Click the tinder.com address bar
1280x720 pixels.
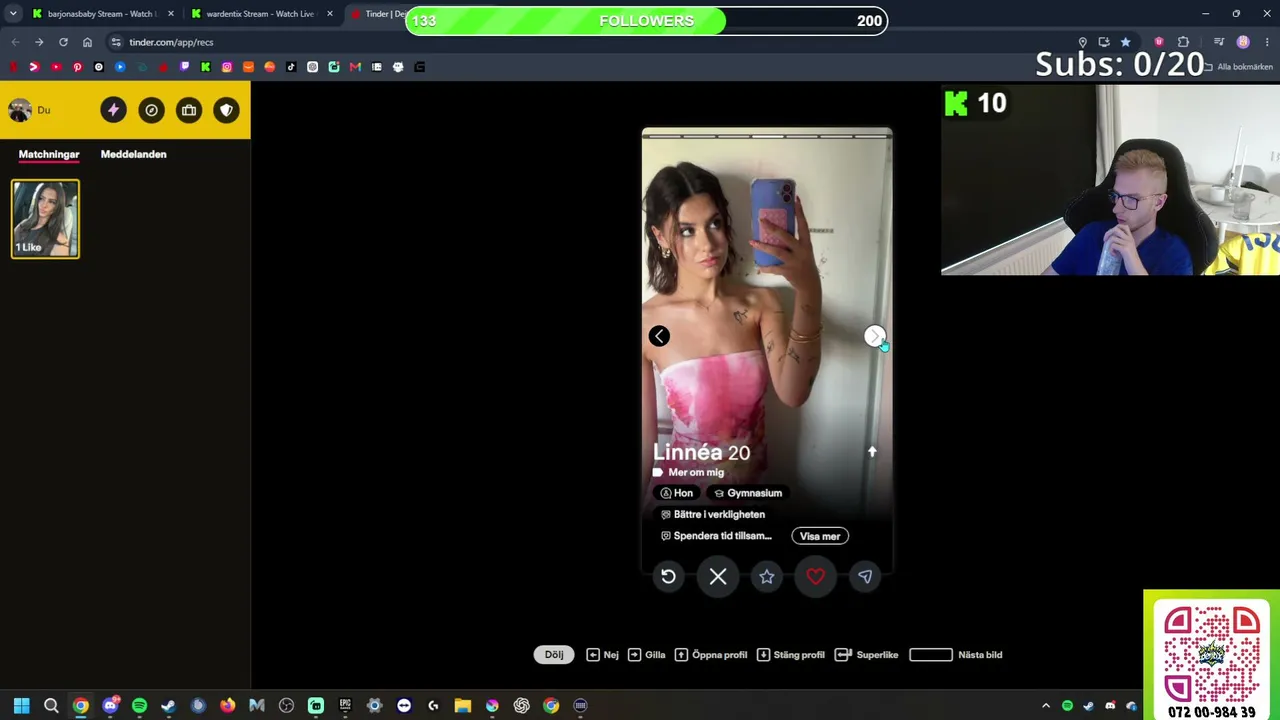click(600, 42)
